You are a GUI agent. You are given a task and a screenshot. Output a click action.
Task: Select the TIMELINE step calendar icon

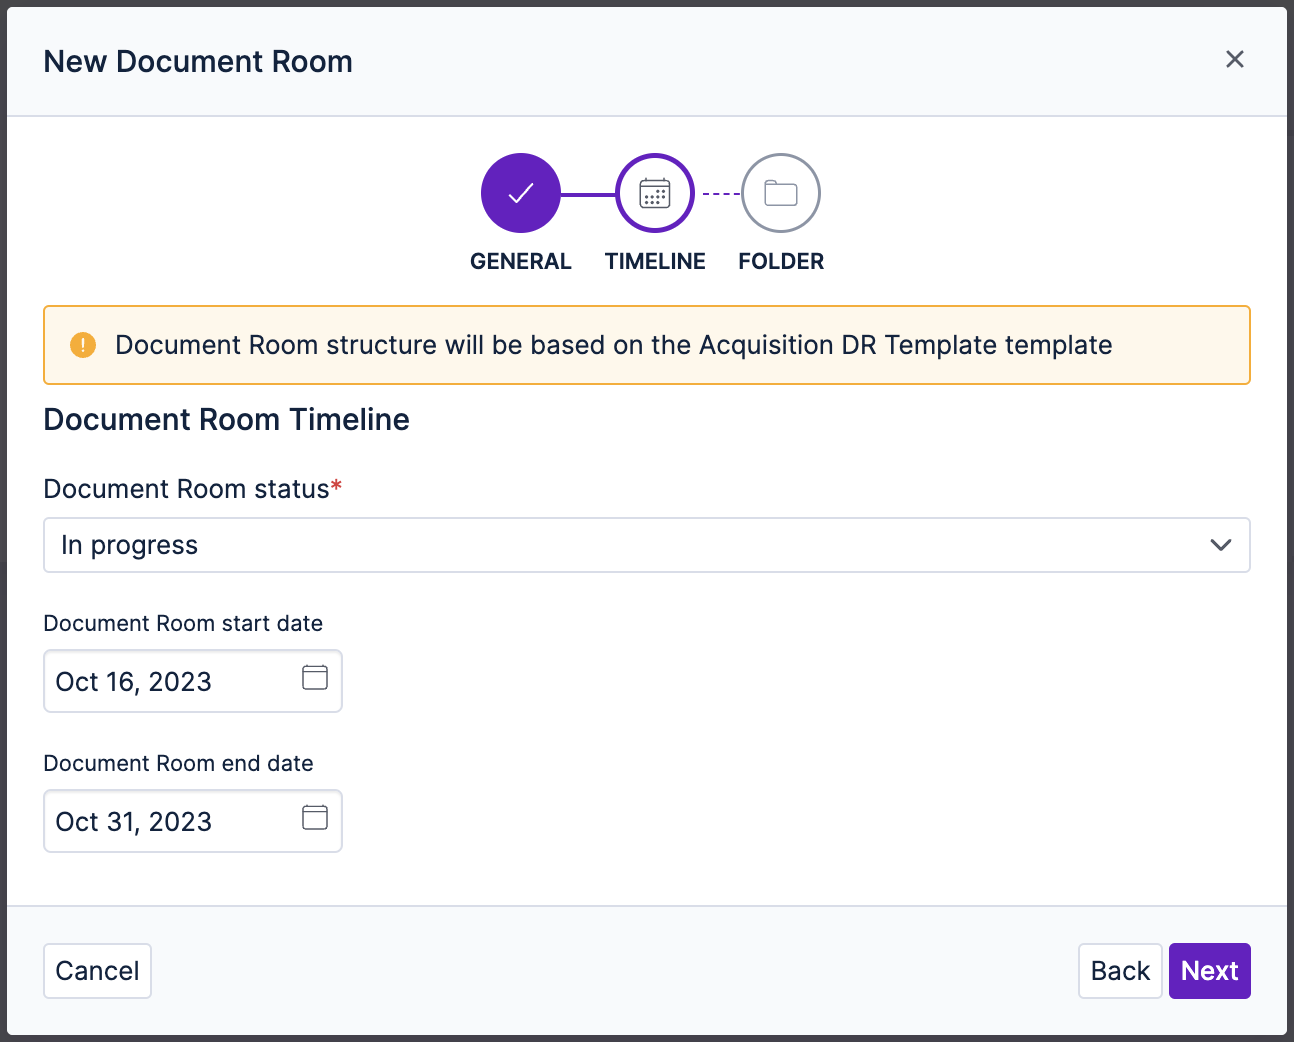click(654, 193)
